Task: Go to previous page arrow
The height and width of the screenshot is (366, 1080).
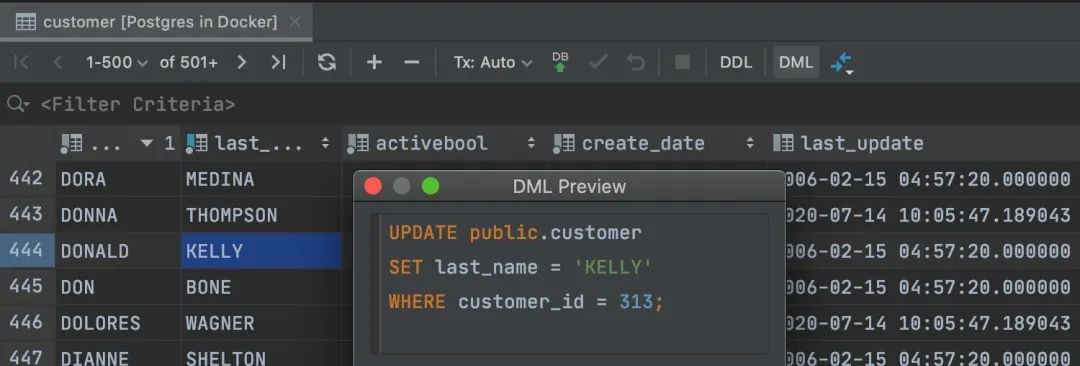Action: point(58,63)
